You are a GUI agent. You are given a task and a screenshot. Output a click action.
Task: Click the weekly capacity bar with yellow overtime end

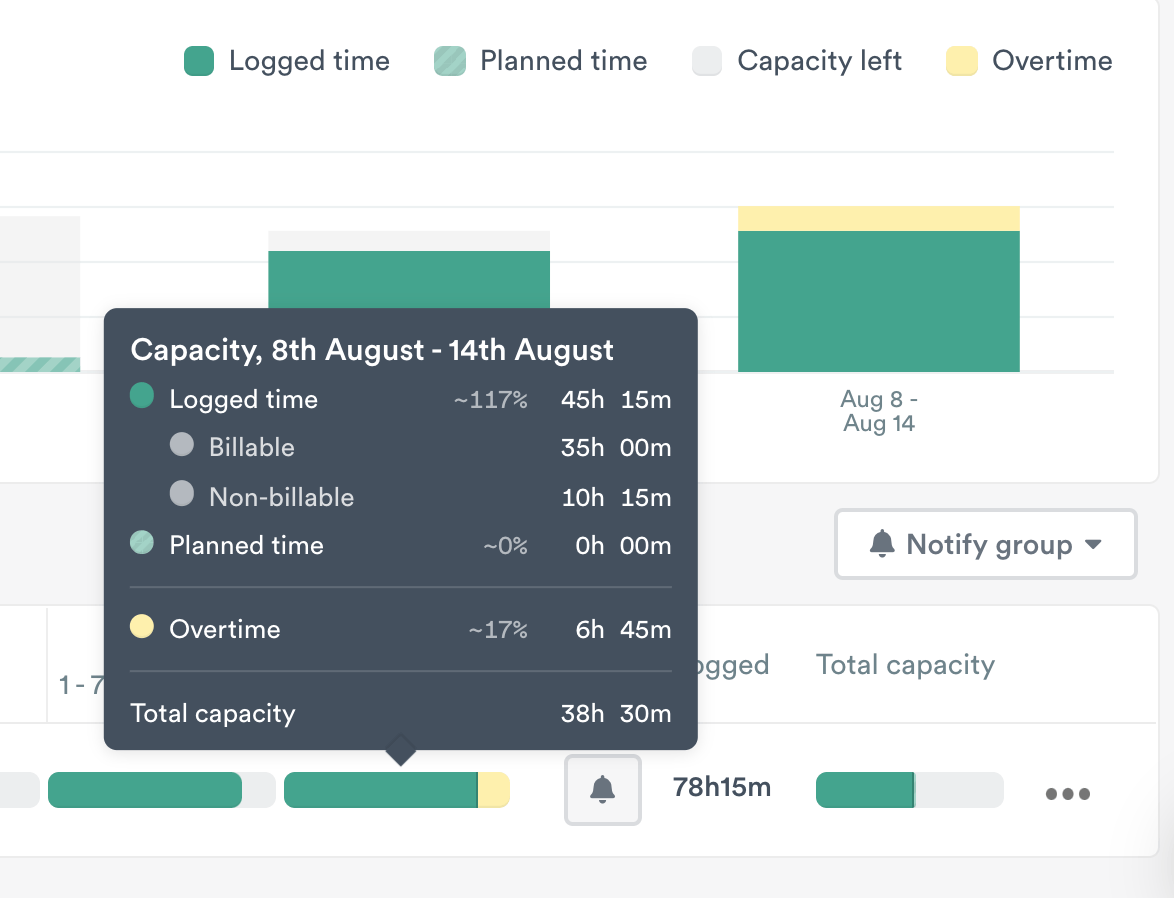pos(396,789)
